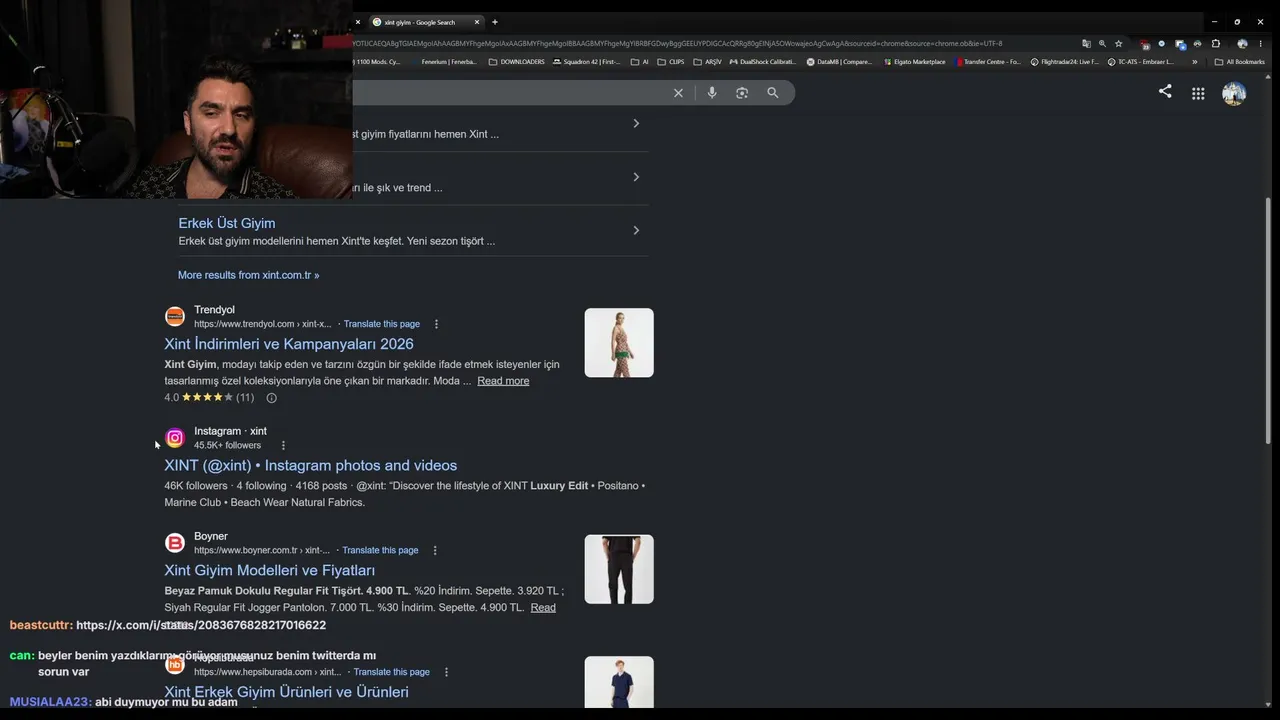Open the TC-ATS Embraer bookmark
The height and width of the screenshot is (720, 1280).
[x=1141, y=62]
